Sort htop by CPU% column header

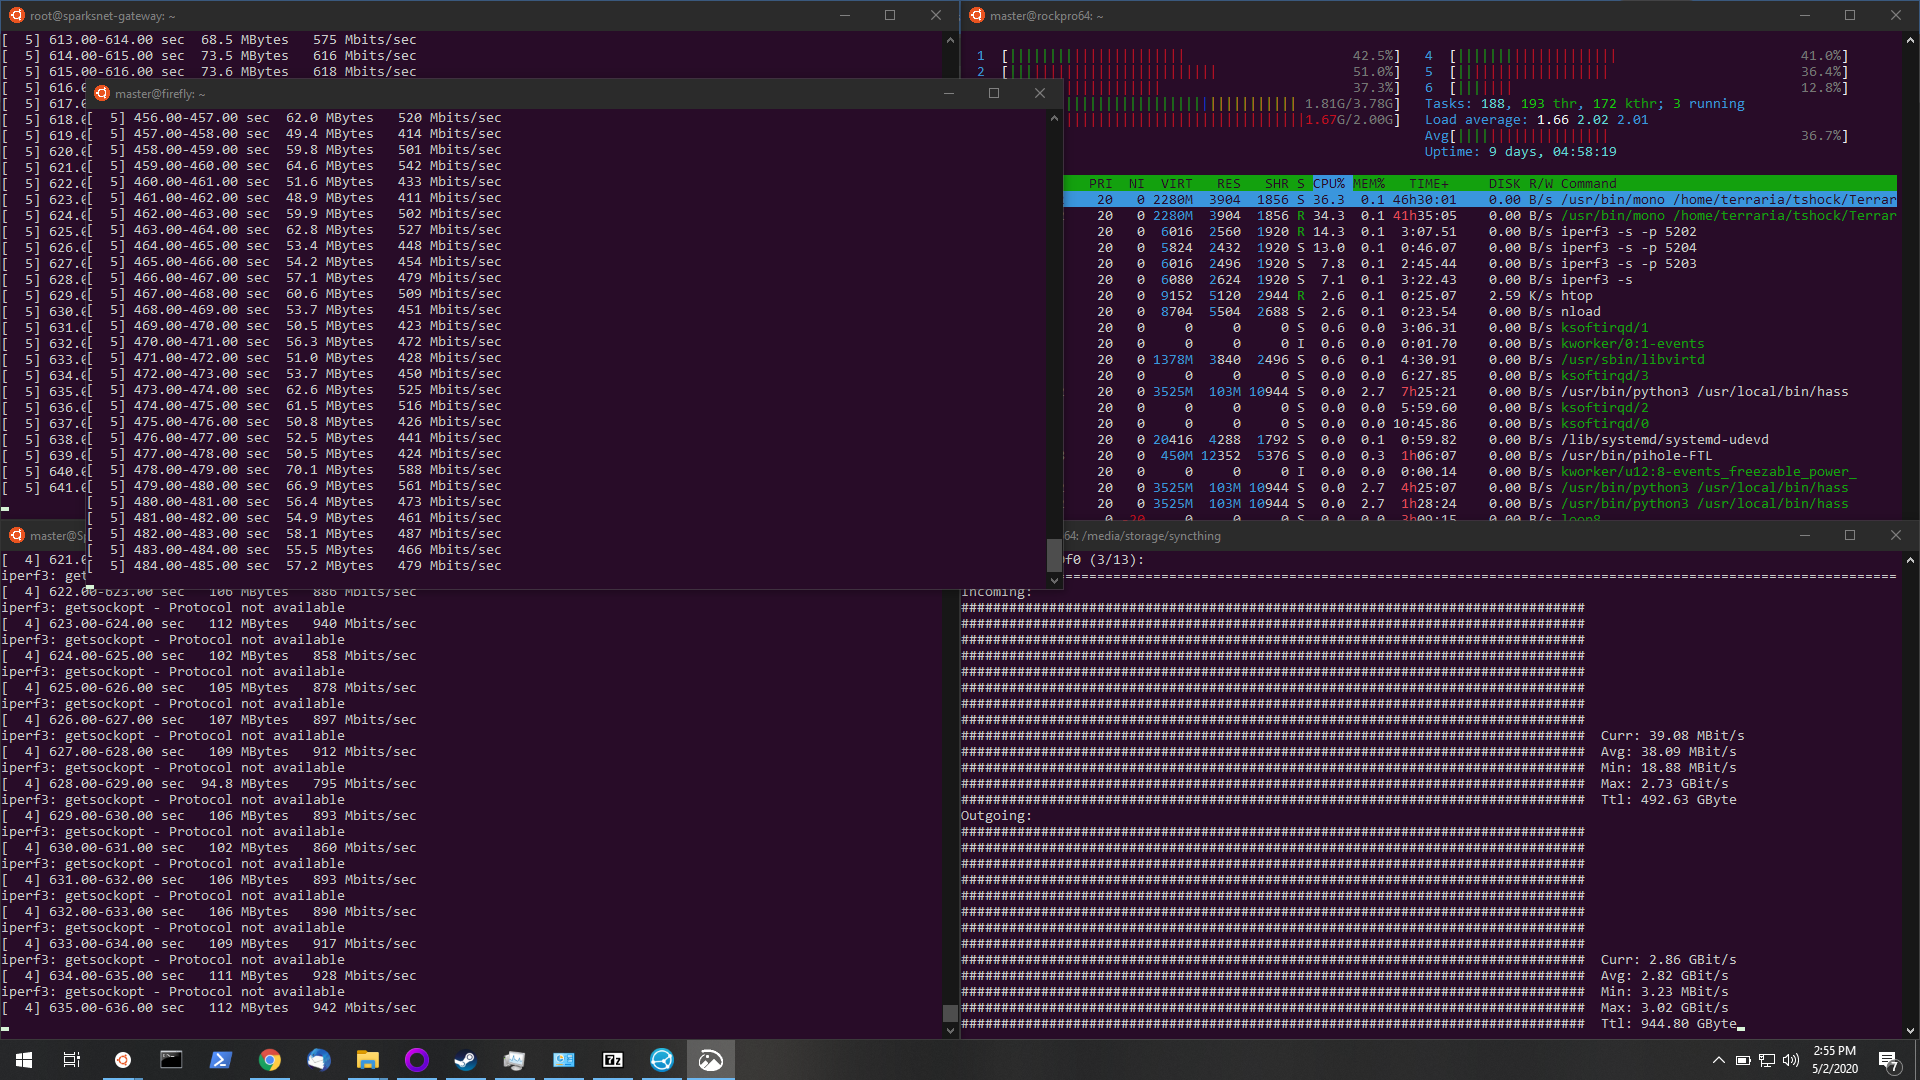pos(1329,184)
